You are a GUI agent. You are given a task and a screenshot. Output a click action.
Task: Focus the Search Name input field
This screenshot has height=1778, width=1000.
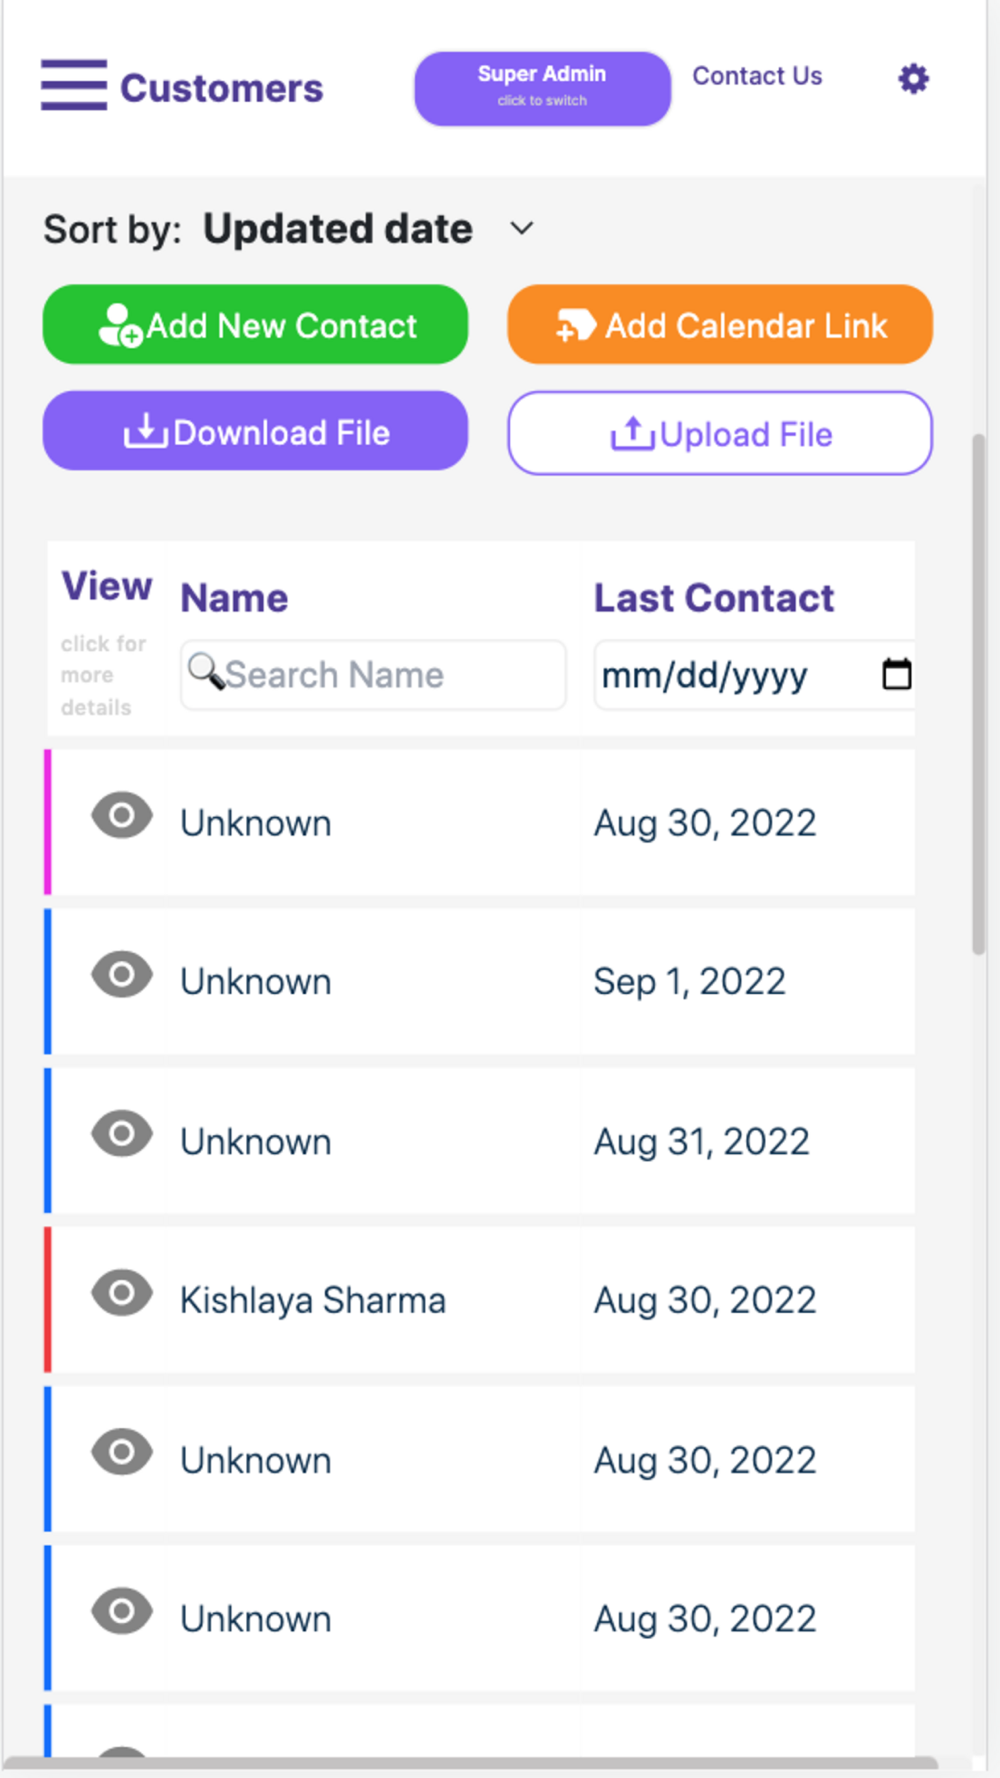pos(373,675)
